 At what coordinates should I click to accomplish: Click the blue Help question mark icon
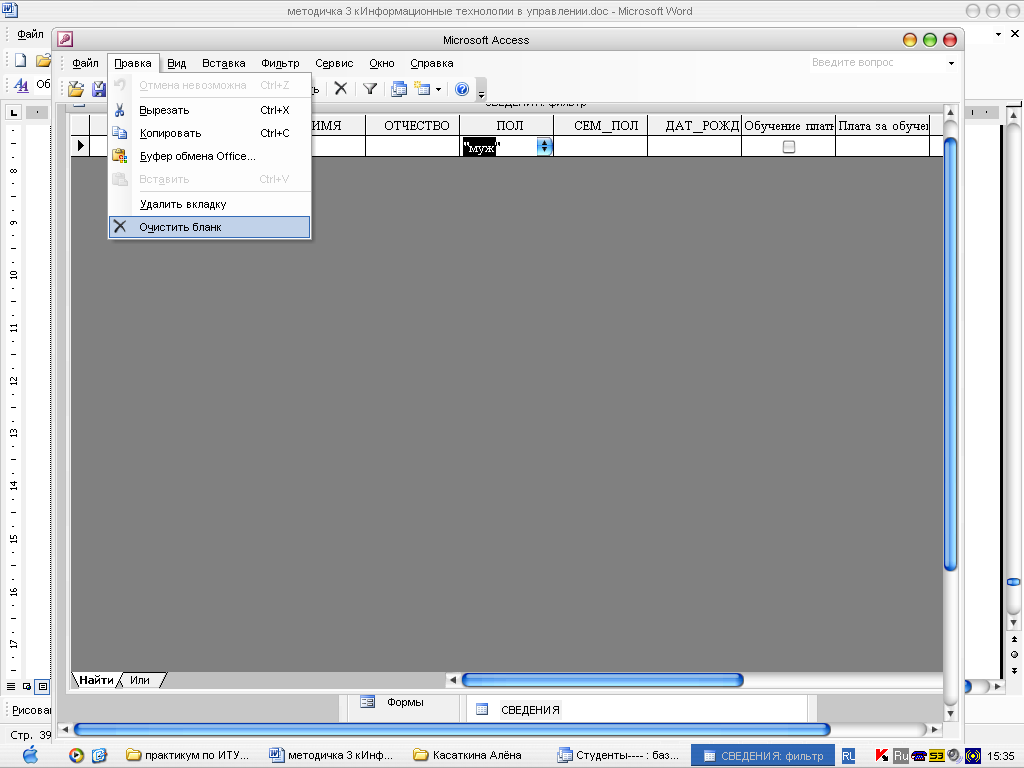coord(462,89)
